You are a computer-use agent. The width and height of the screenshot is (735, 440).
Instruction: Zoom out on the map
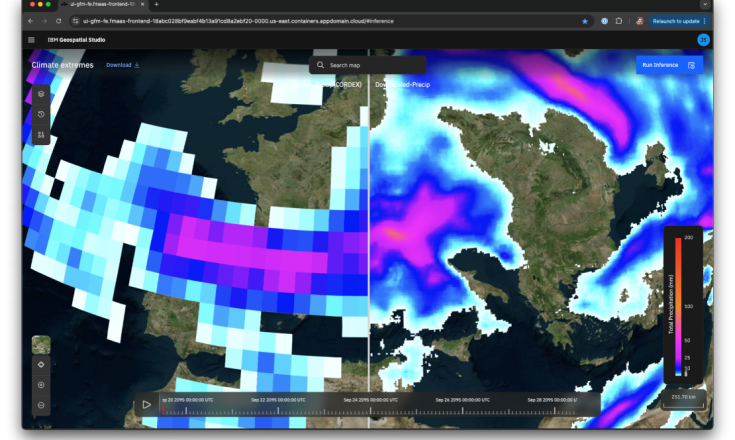click(x=41, y=405)
